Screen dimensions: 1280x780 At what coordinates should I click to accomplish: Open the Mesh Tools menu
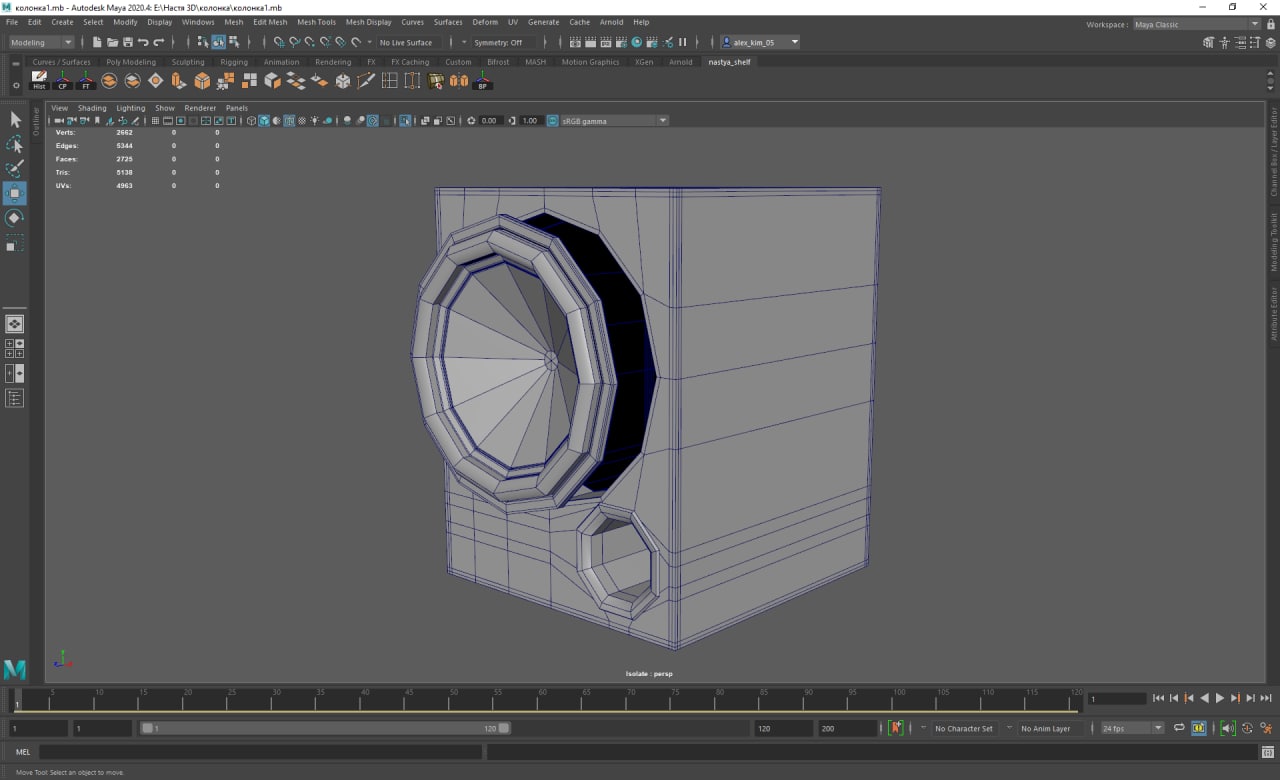point(316,21)
